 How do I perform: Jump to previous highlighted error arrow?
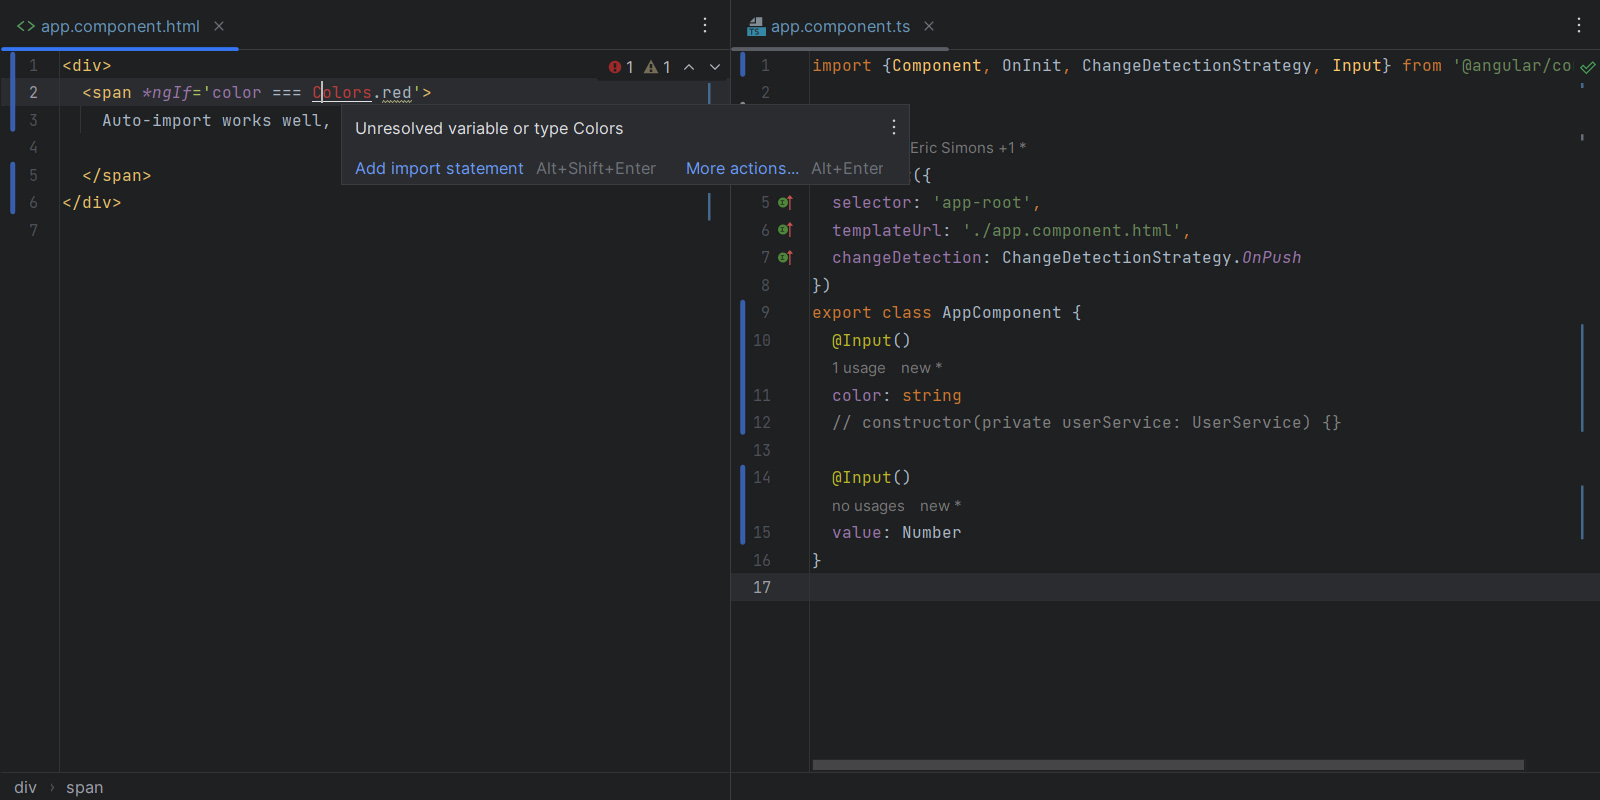tap(689, 67)
